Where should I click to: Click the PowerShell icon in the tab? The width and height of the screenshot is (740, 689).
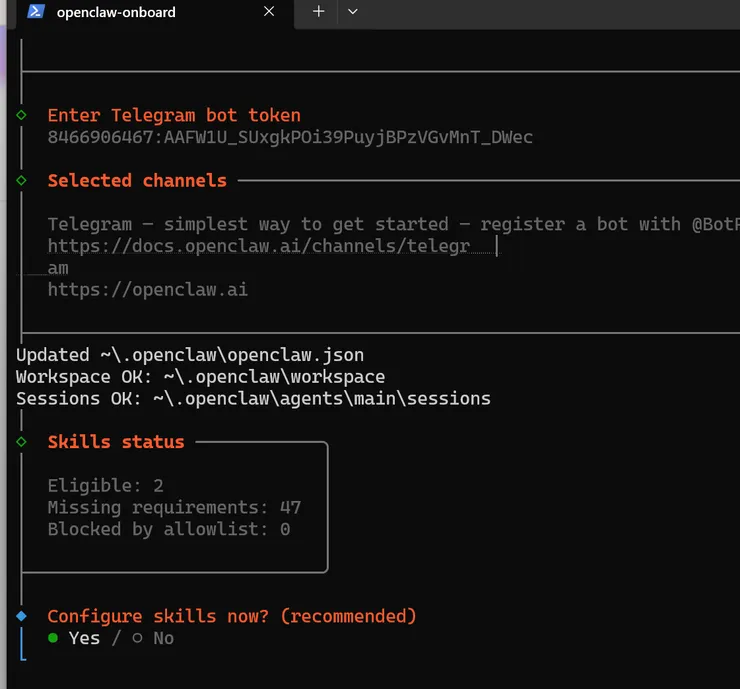point(35,12)
